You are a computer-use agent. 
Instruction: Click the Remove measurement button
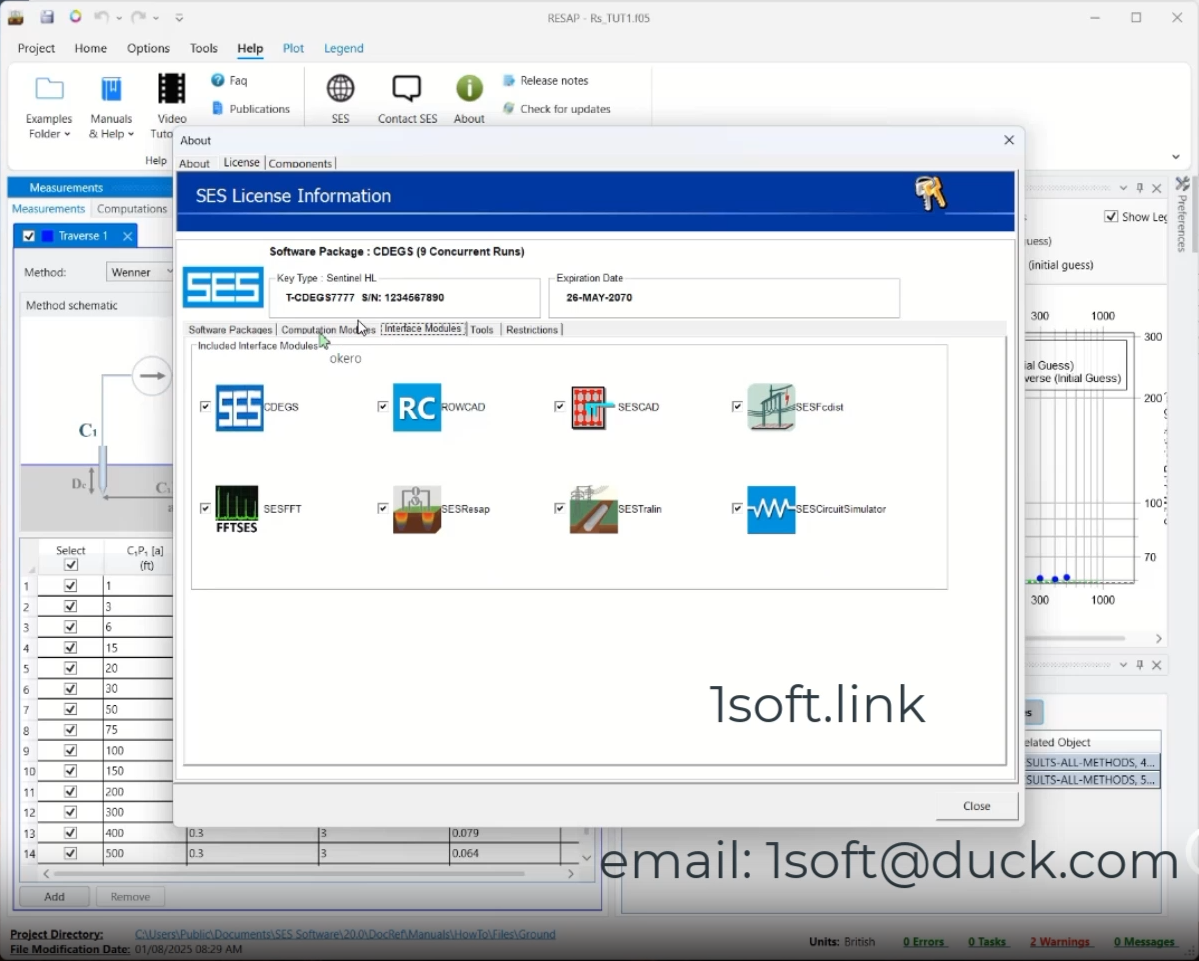[130, 897]
